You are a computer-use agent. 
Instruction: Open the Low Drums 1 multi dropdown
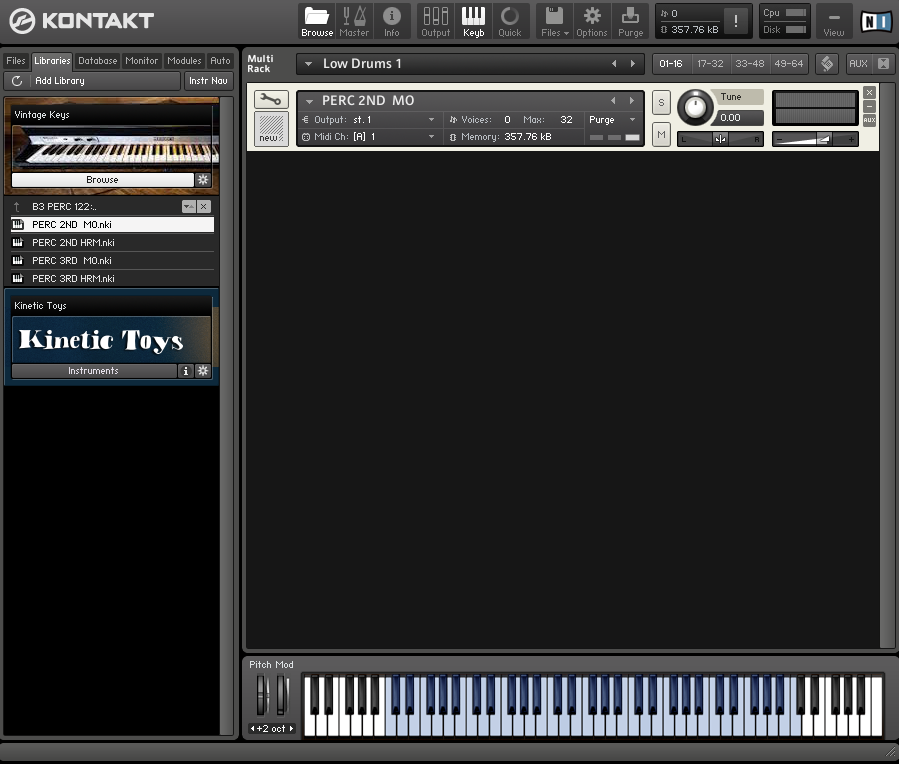pos(308,64)
